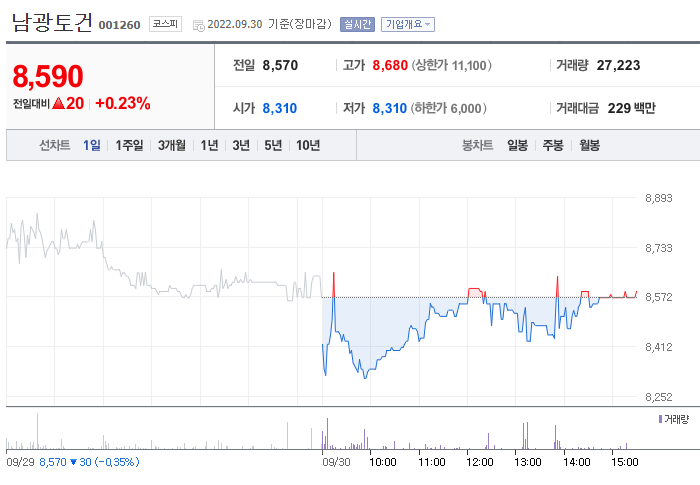Image resolution: width=700 pixels, height=485 pixels.
Task: Click the high price 8,680
Action: [390, 66]
